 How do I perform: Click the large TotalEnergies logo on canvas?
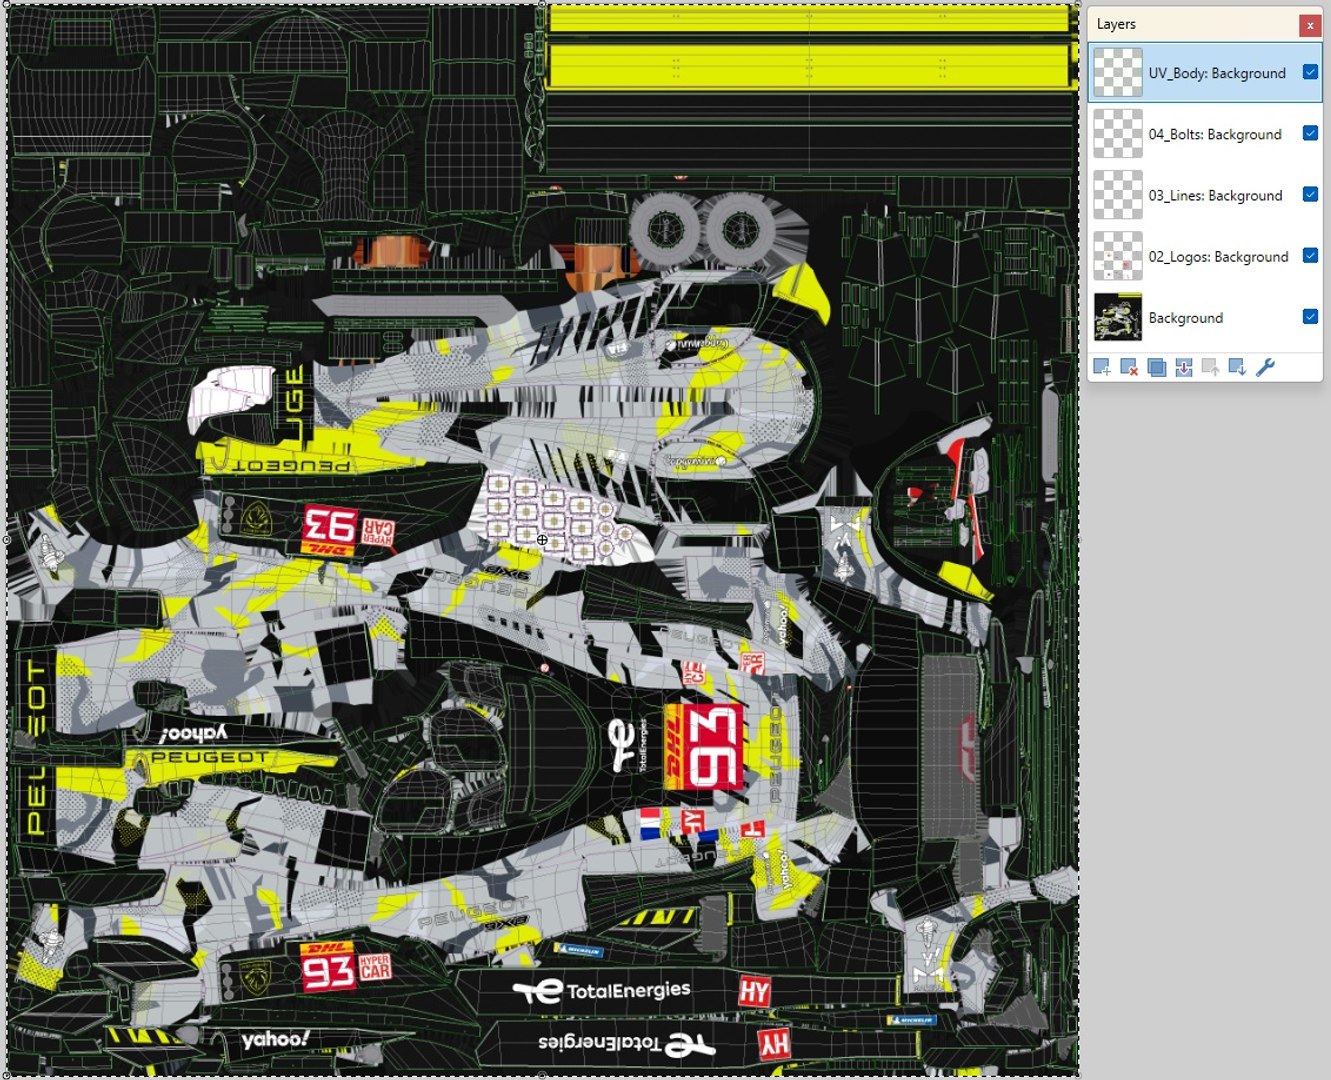[601, 990]
